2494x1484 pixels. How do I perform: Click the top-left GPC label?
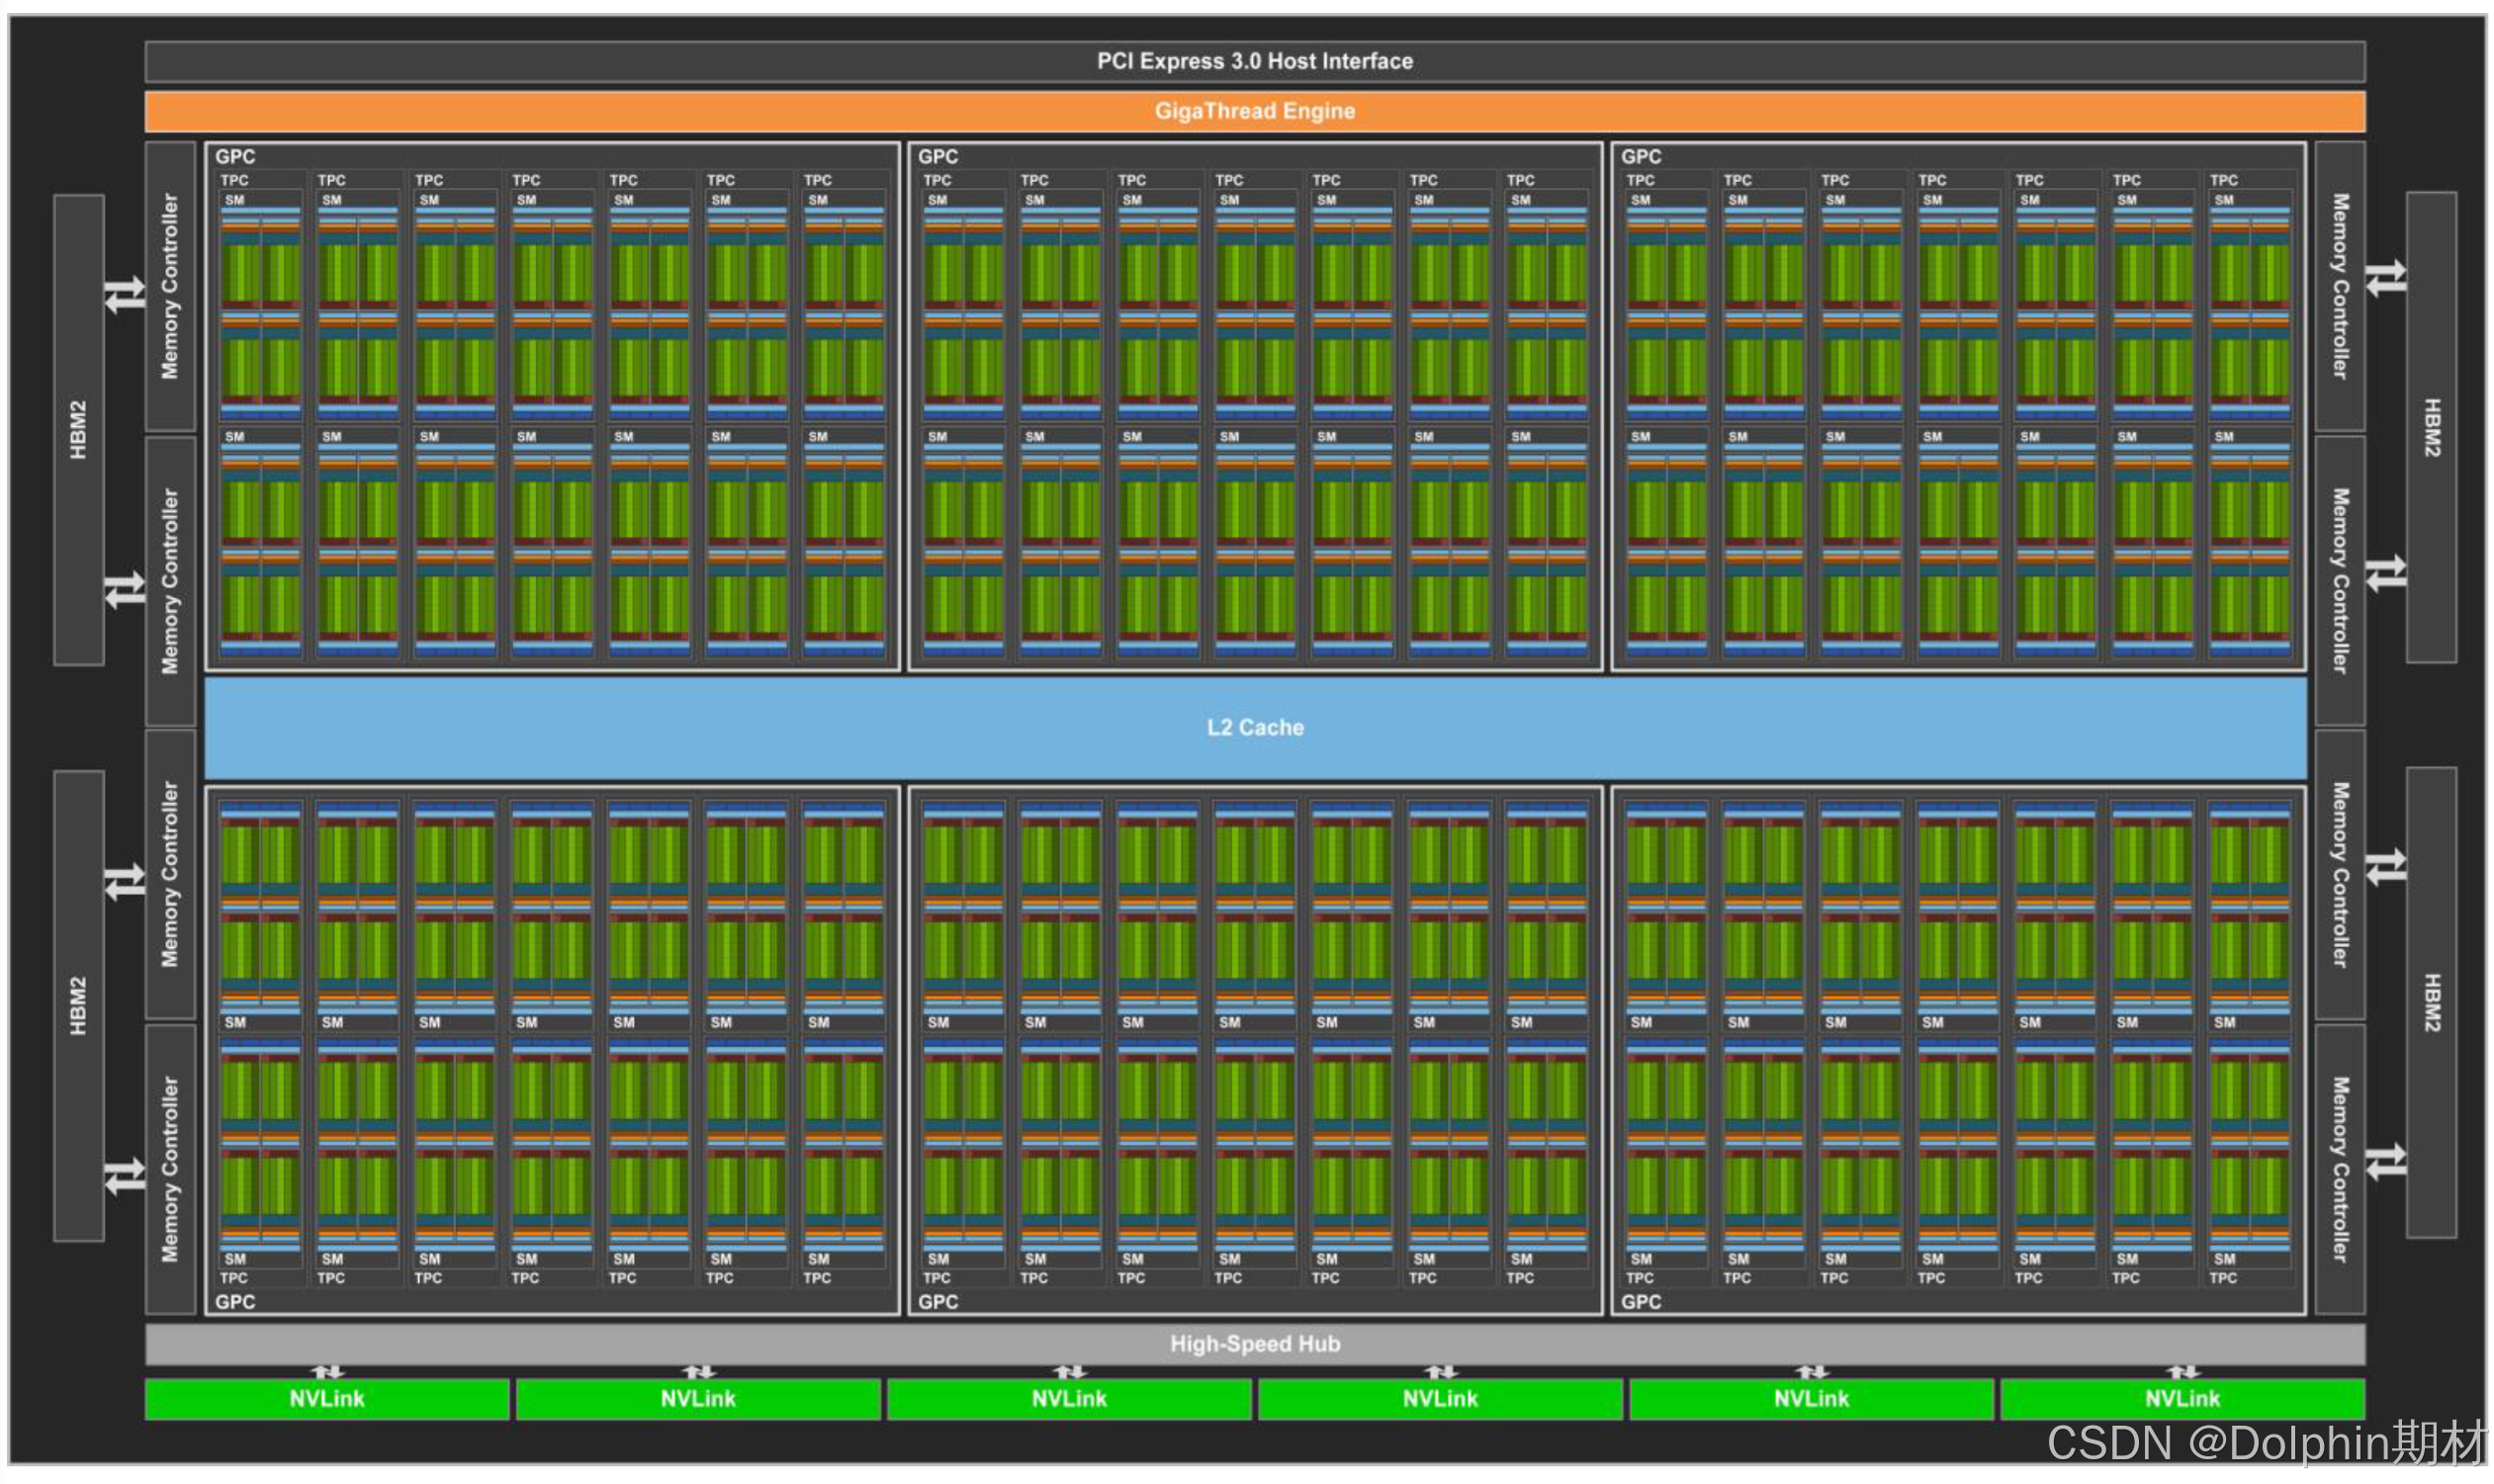(x=235, y=157)
